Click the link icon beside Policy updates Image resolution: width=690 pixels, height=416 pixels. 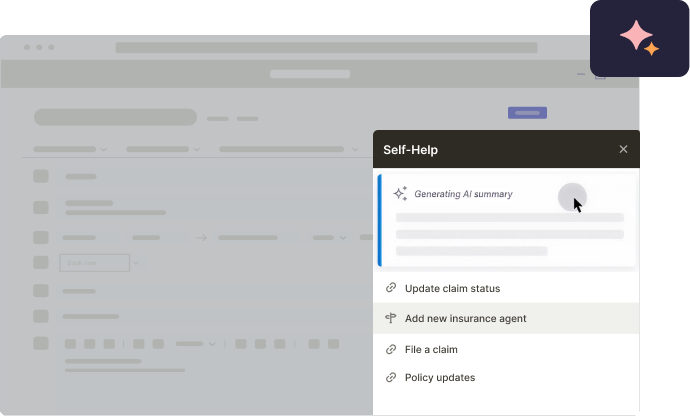pyautogui.click(x=391, y=377)
